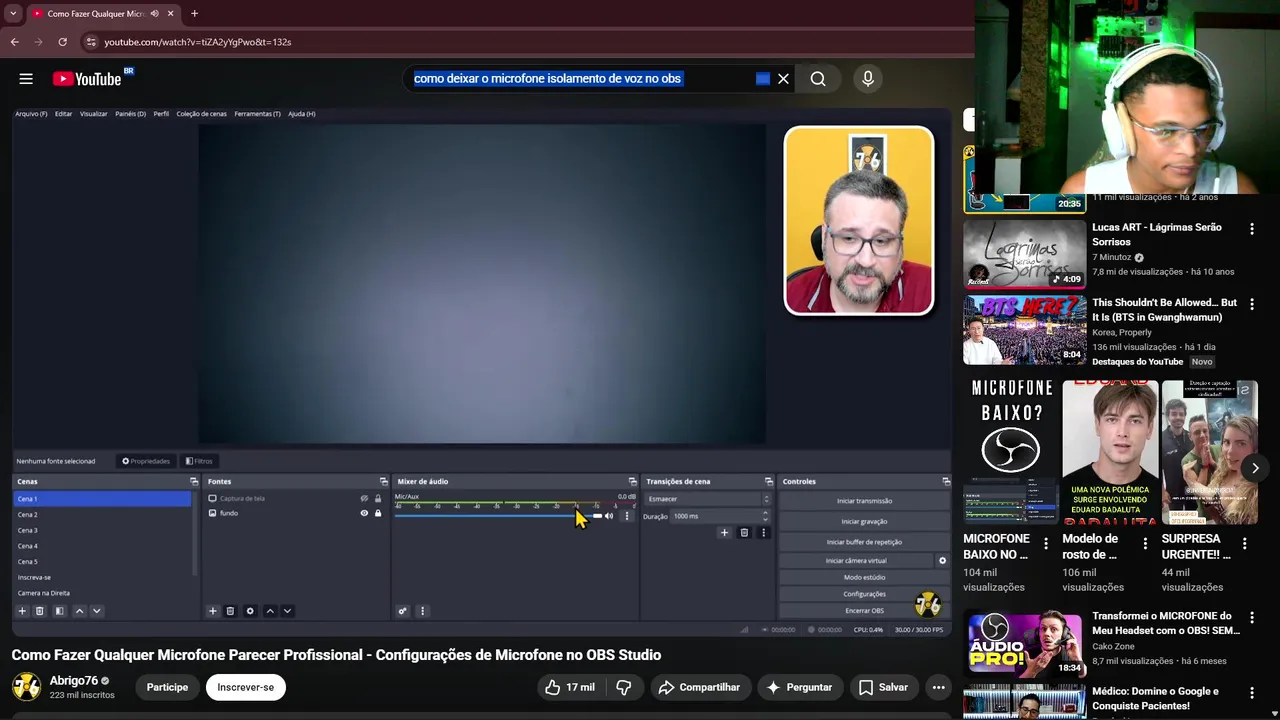This screenshot has width=1280, height=720.
Task: Open transition properties three-dots menu
Action: (x=763, y=533)
